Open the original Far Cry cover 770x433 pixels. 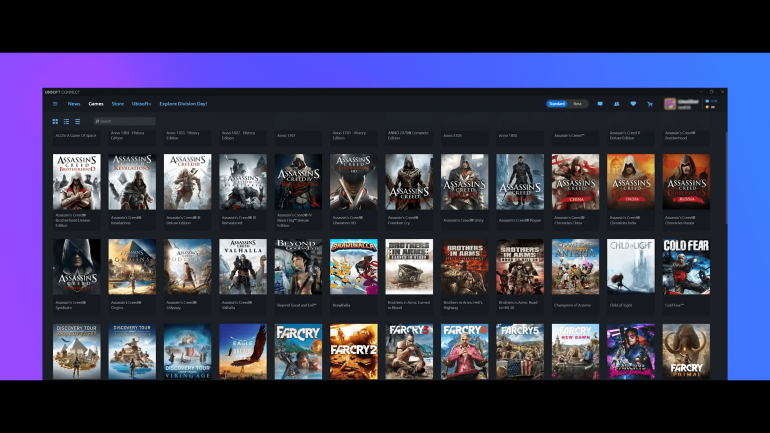click(298, 352)
